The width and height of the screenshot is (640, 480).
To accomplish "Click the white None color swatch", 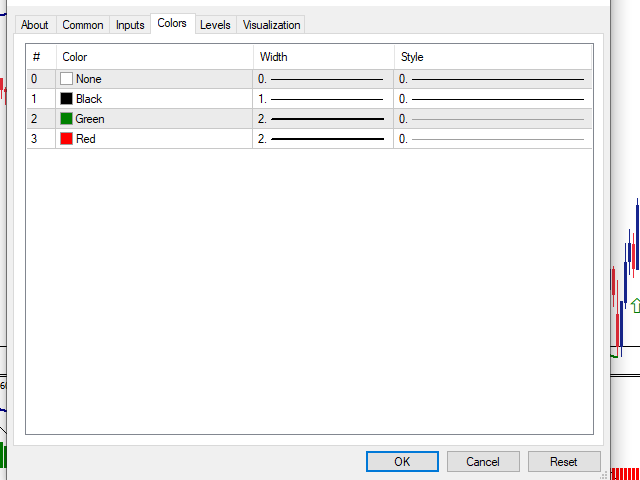I will point(66,79).
